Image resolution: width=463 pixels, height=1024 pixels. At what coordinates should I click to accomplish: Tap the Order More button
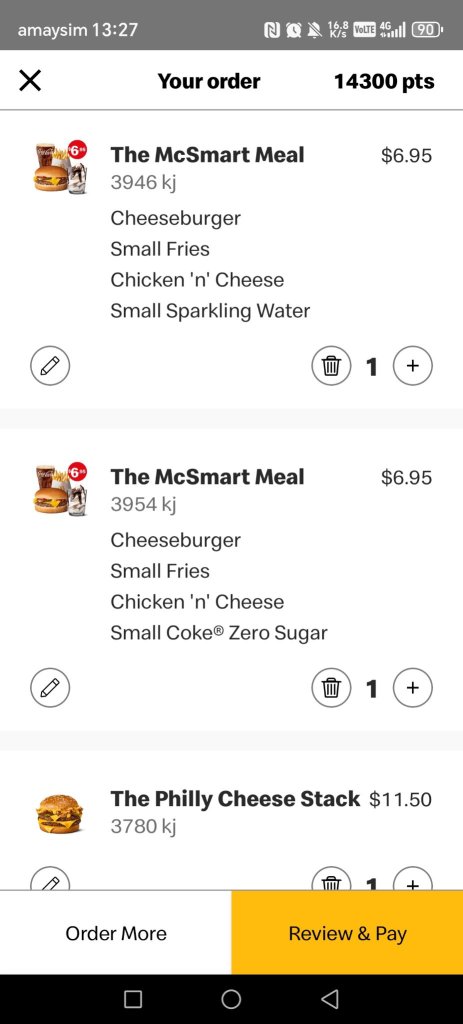tap(116, 933)
